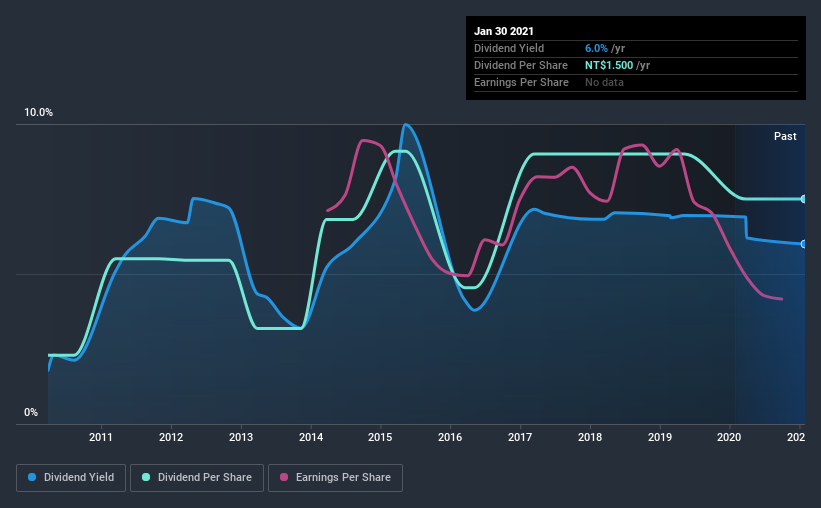Image resolution: width=821 pixels, height=508 pixels.
Task: Click the Past region label
Action: click(x=785, y=136)
